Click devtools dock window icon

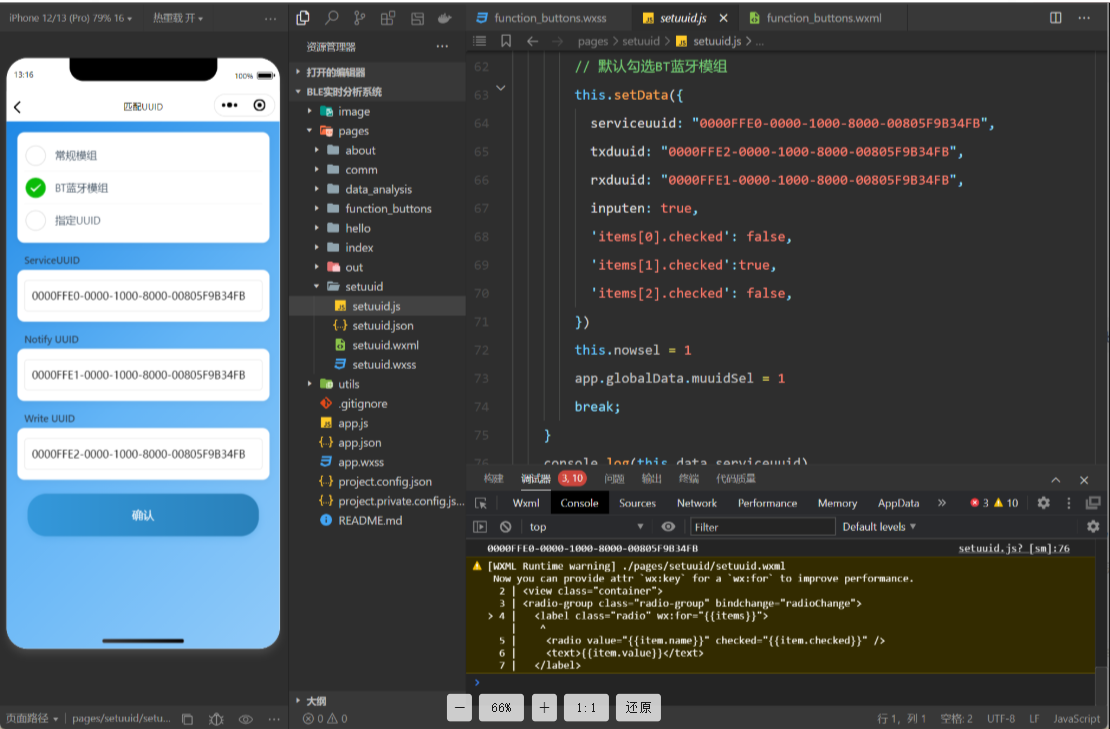(x=1093, y=503)
